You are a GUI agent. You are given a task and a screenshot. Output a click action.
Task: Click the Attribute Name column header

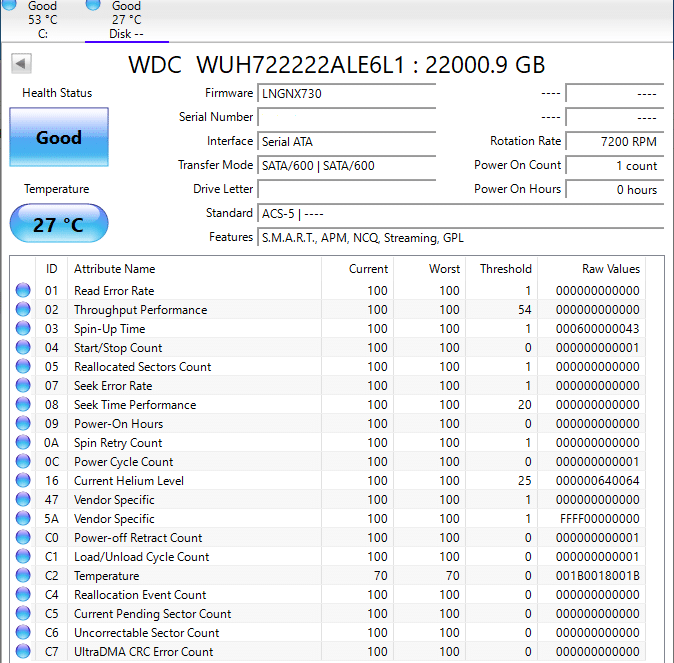tap(194, 269)
